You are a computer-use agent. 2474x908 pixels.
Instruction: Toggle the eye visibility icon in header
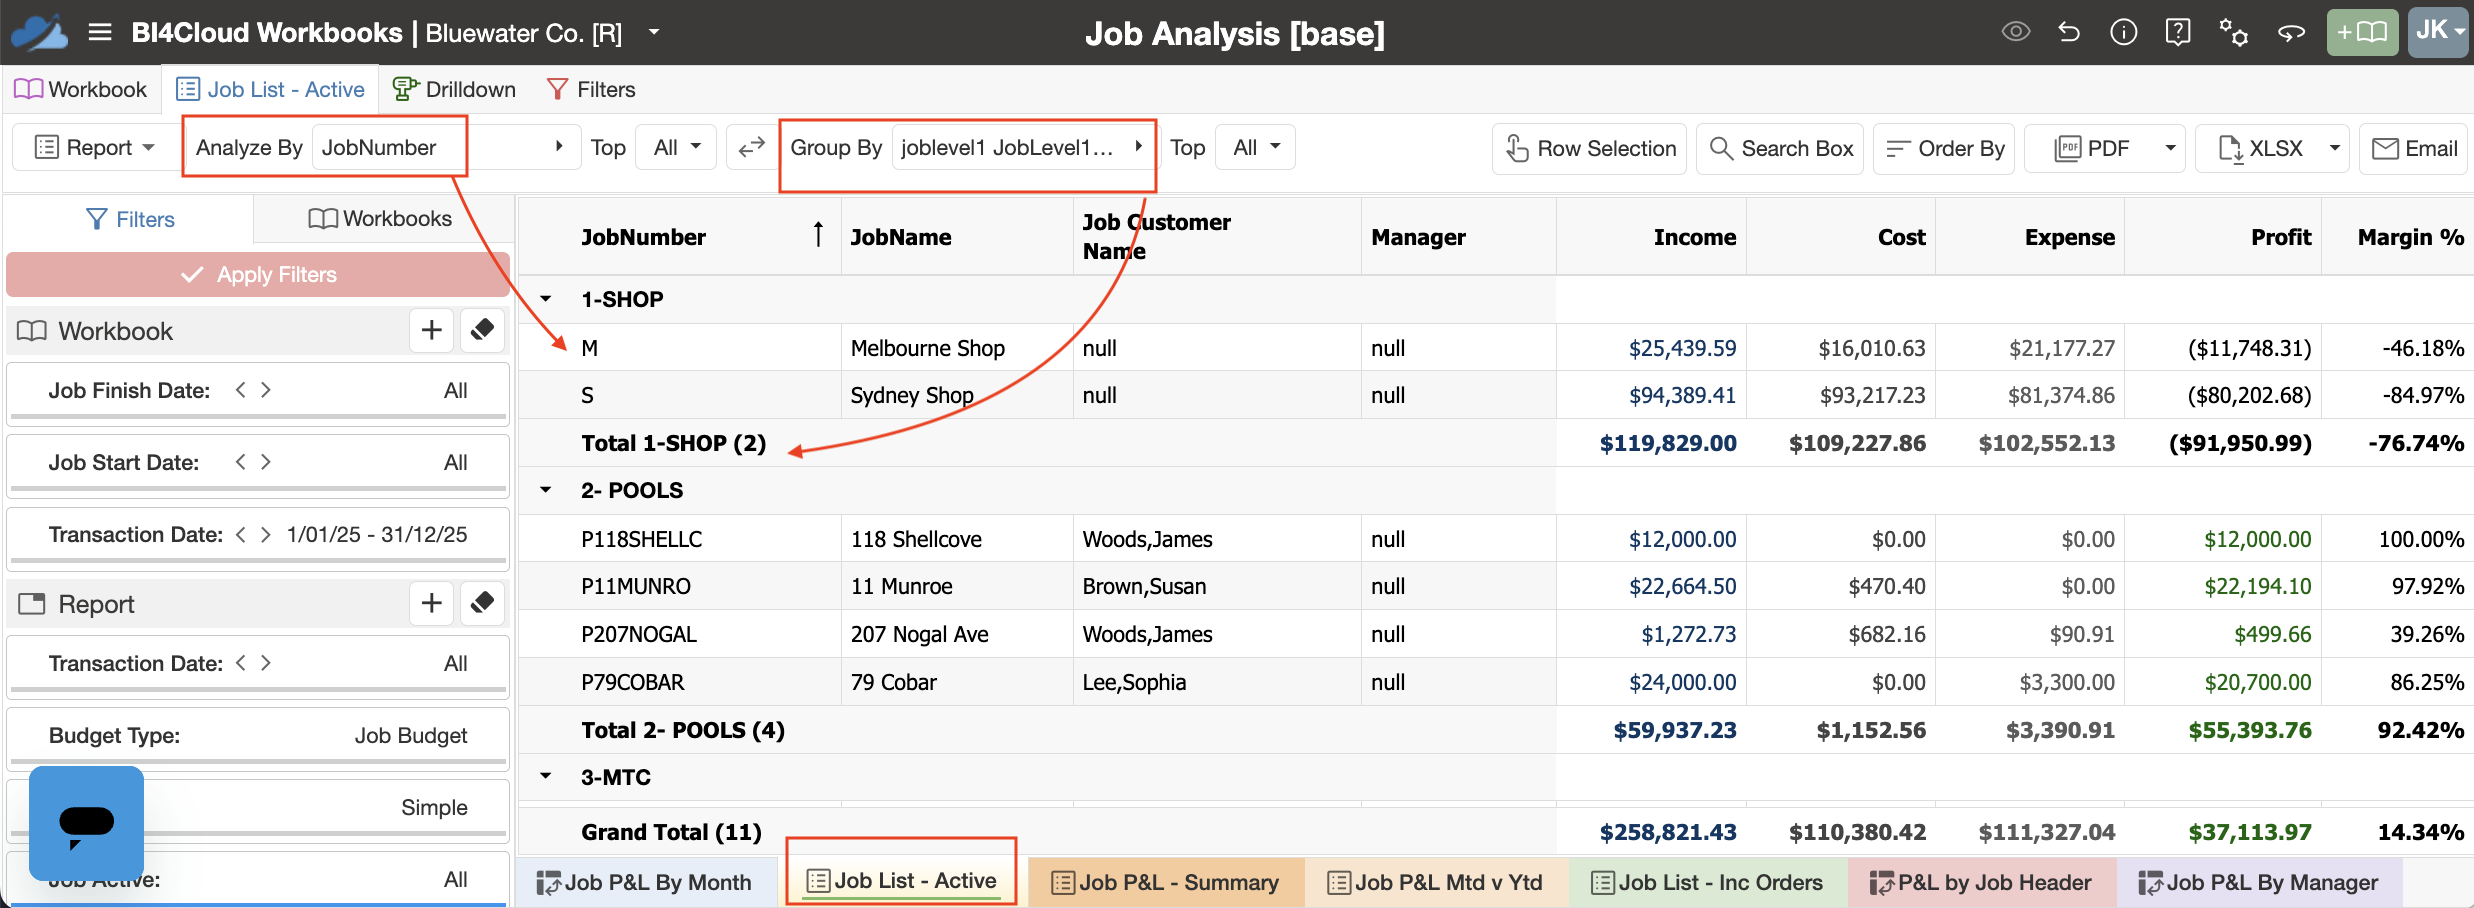(2015, 32)
